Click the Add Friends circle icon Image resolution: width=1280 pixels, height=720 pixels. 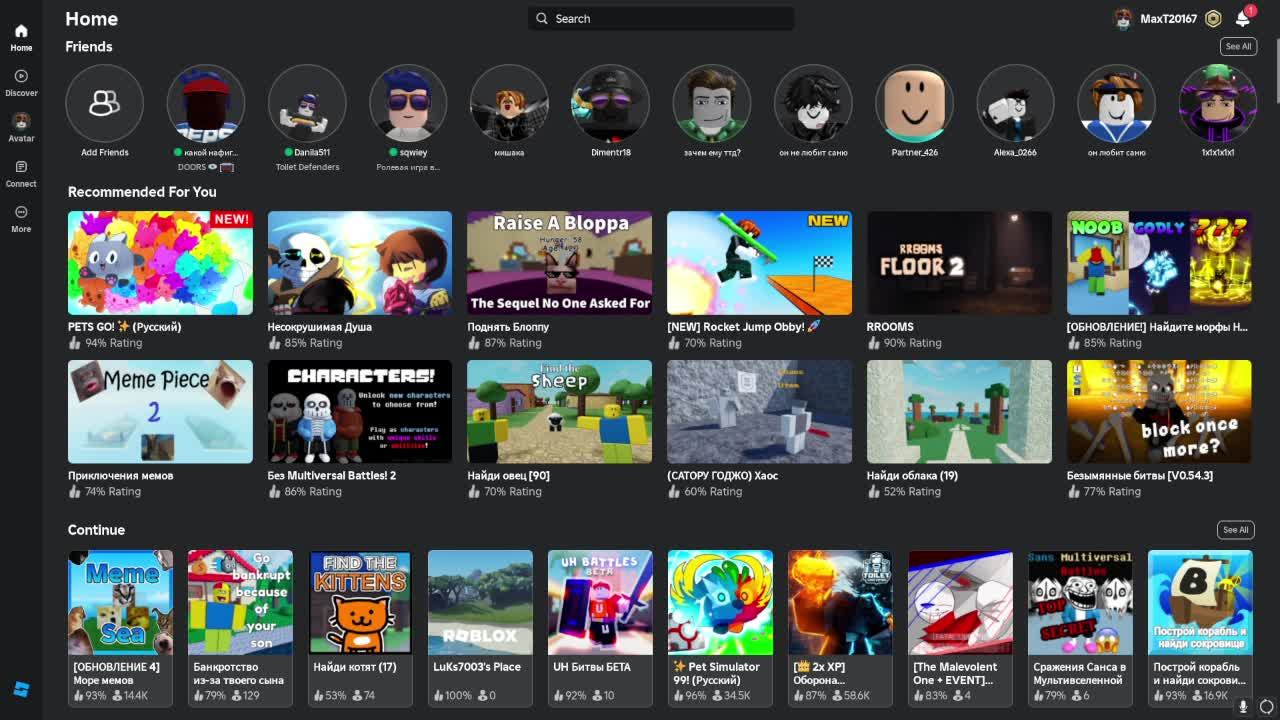(x=104, y=103)
